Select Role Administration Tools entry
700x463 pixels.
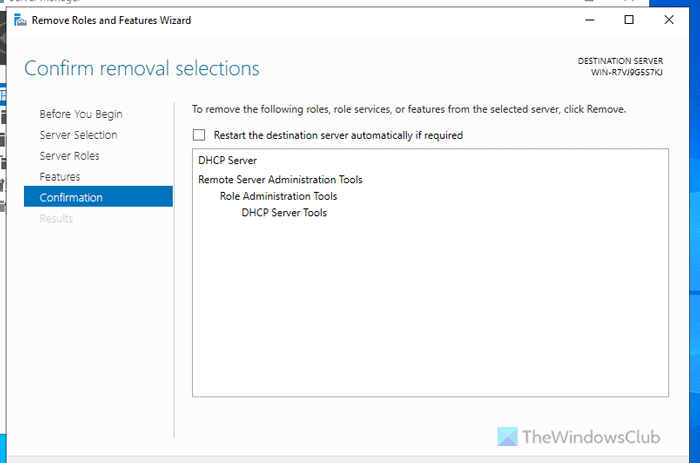278,196
